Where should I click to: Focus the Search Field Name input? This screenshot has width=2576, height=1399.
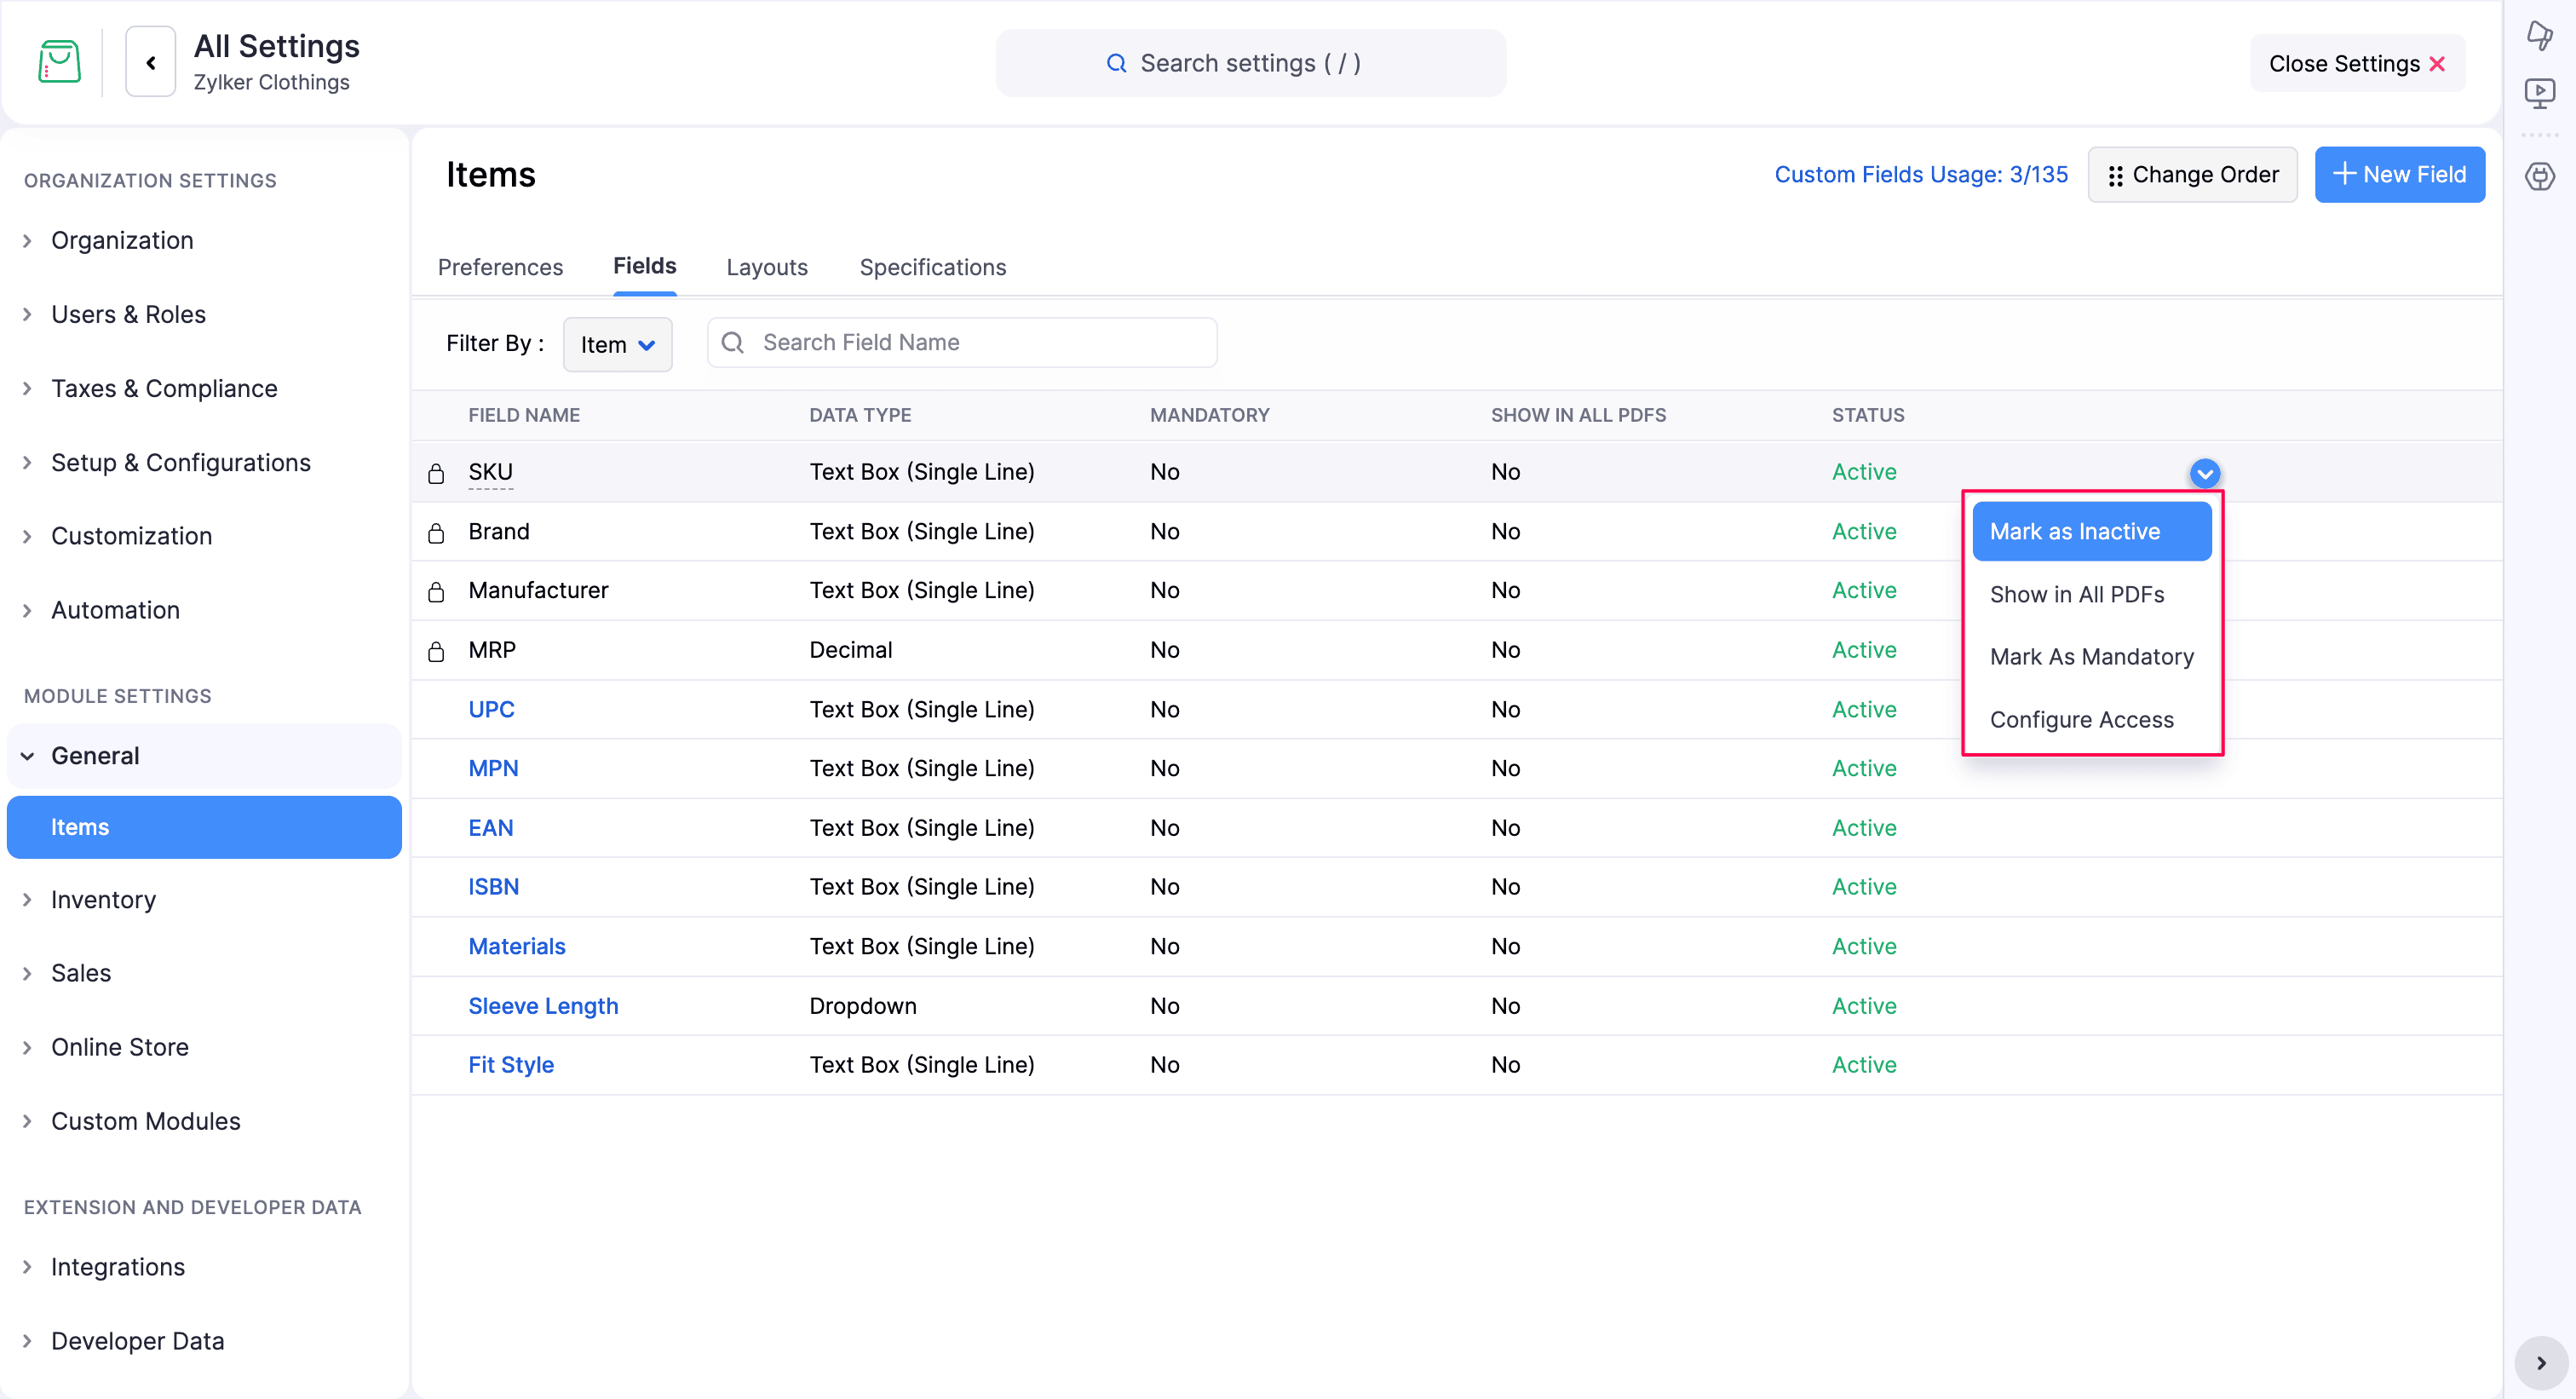click(962, 343)
